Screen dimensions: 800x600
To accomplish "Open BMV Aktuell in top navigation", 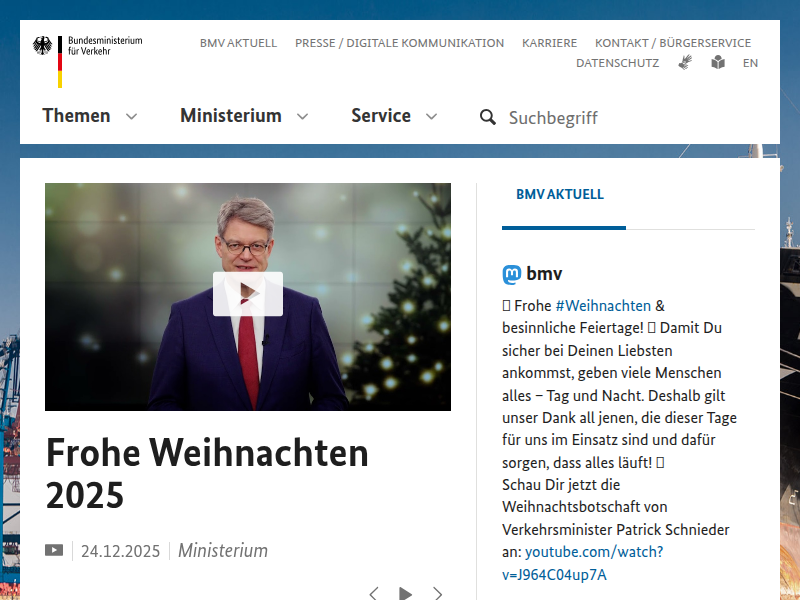I will point(238,43).
